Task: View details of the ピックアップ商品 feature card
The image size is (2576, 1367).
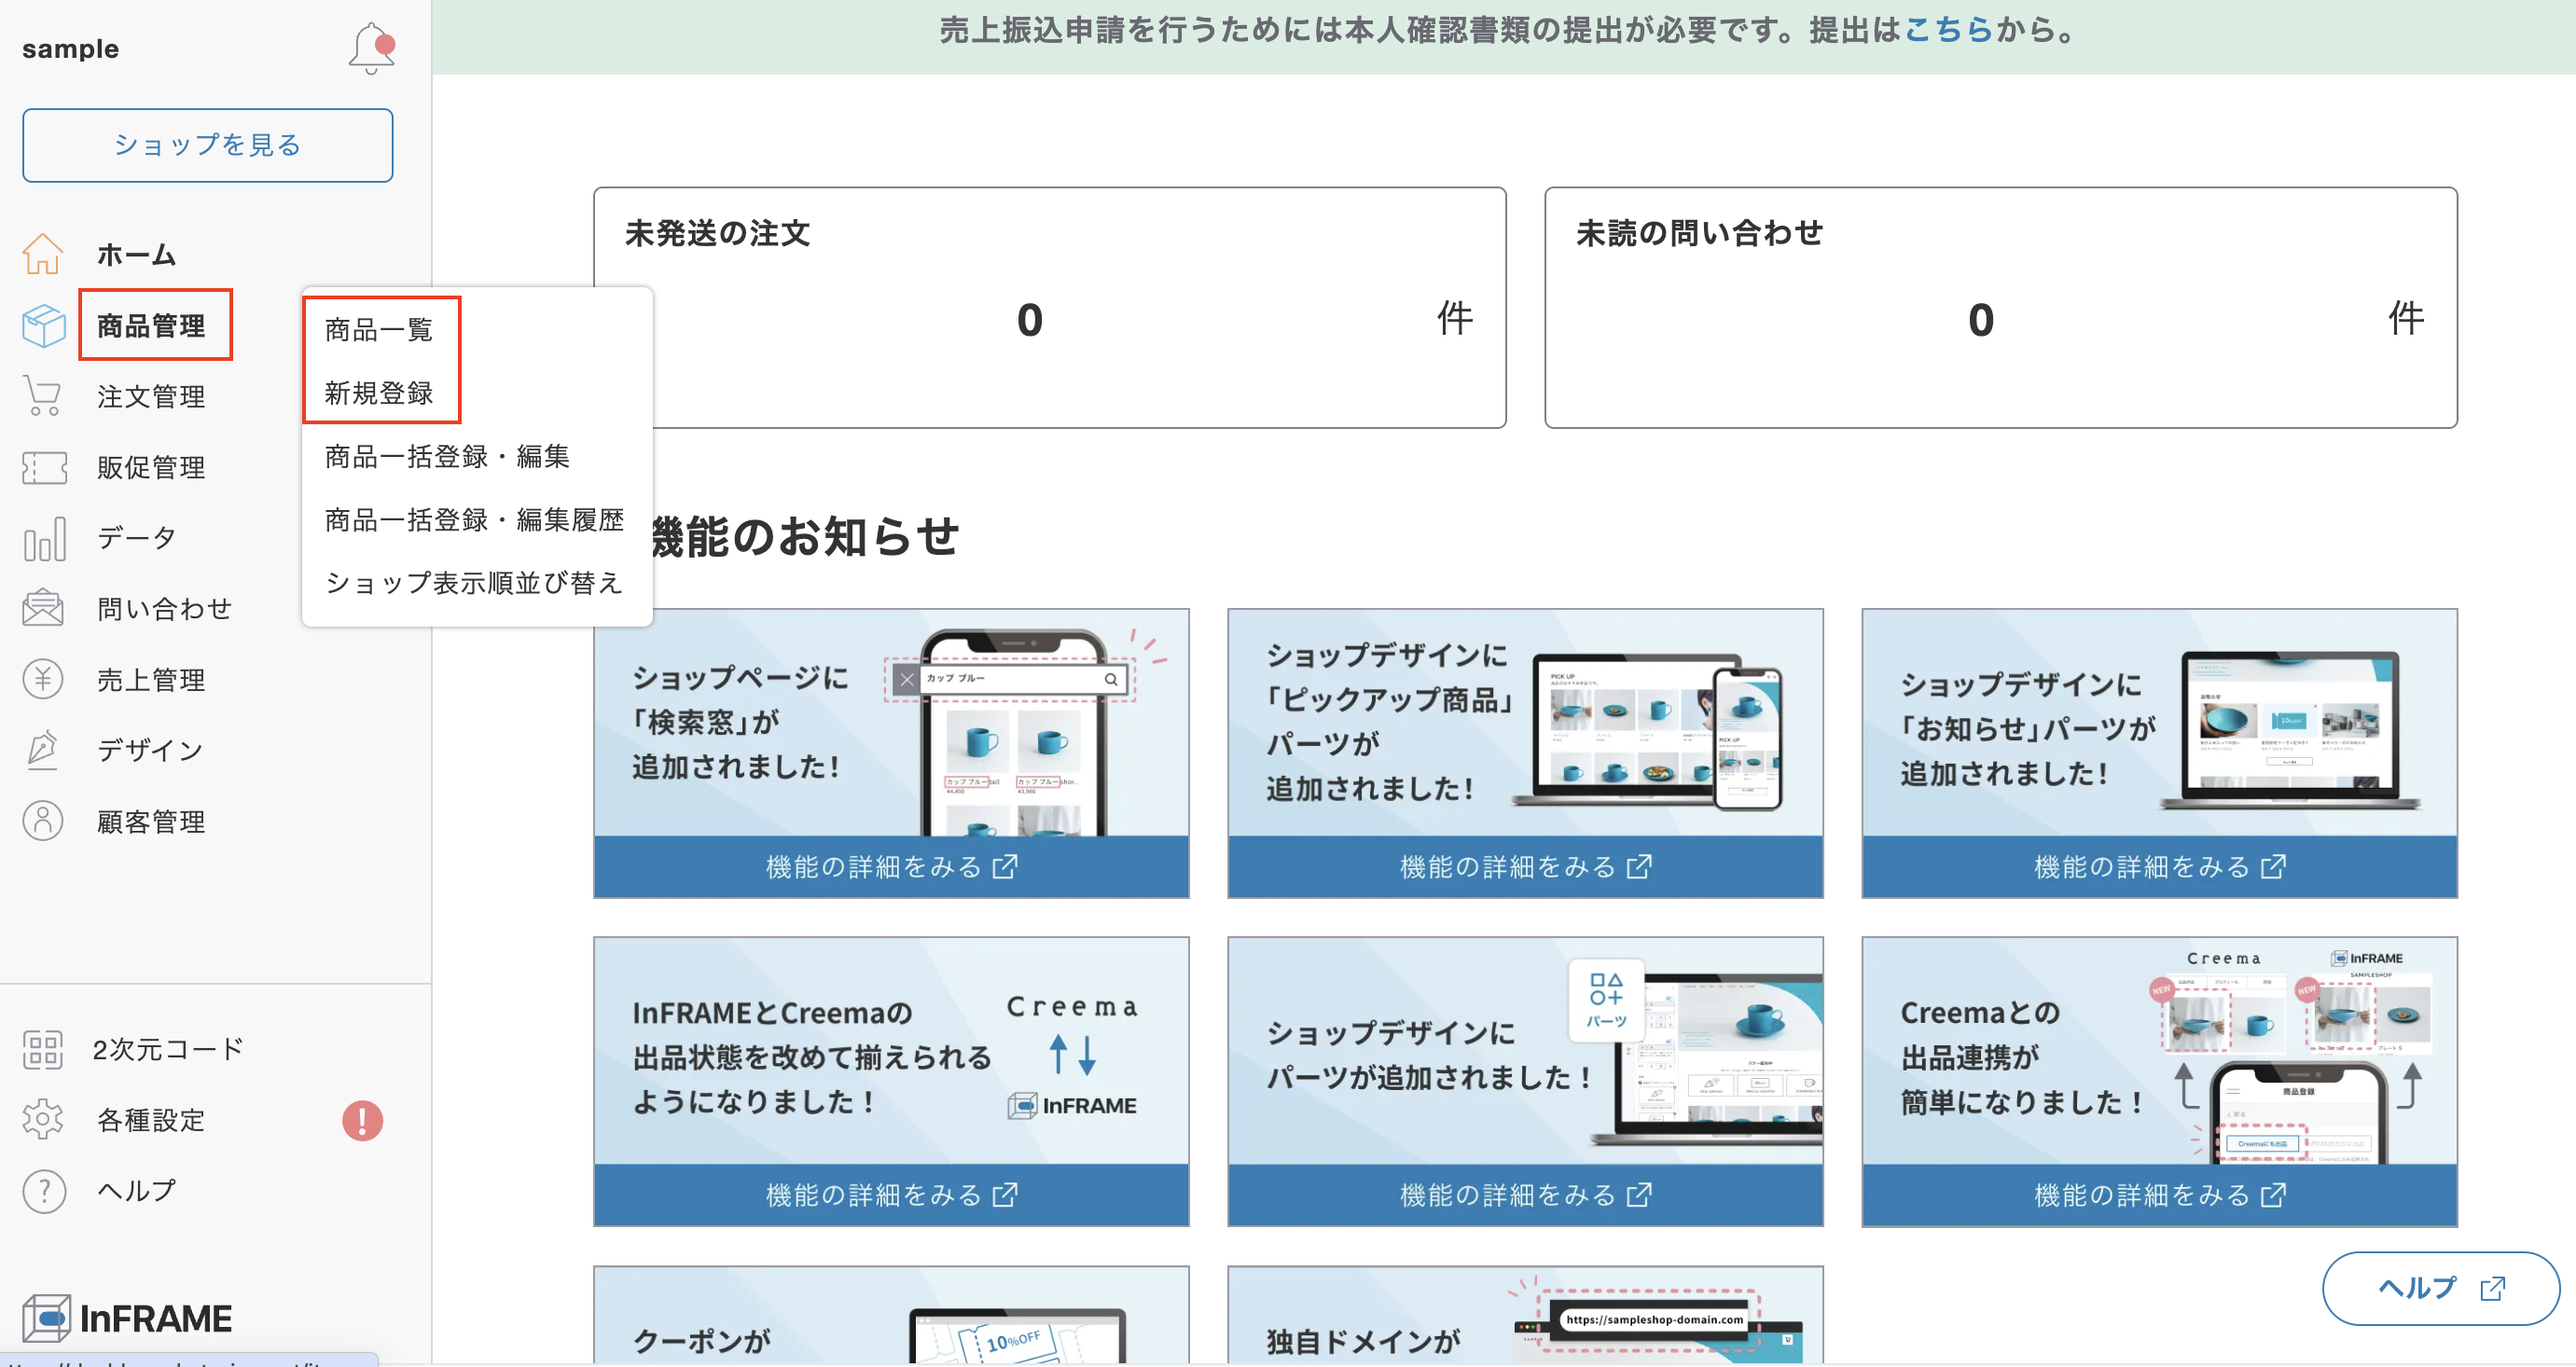Action: tap(1525, 866)
